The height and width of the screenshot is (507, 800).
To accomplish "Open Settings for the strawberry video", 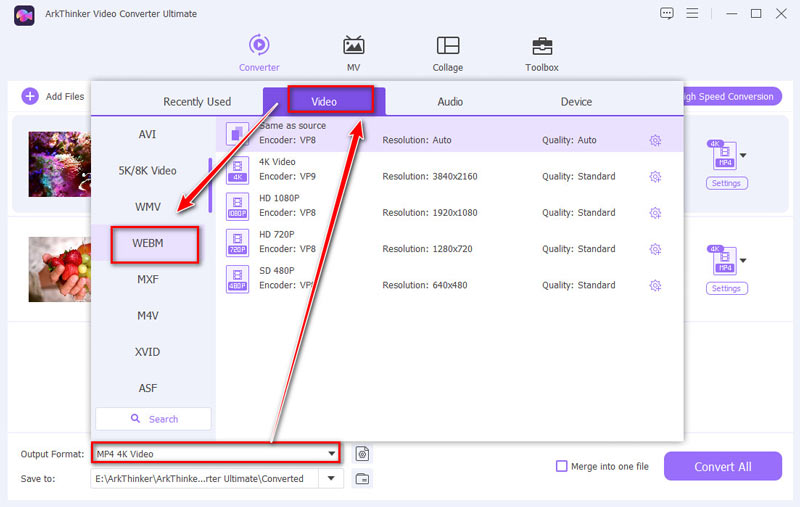I will (727, 288).
